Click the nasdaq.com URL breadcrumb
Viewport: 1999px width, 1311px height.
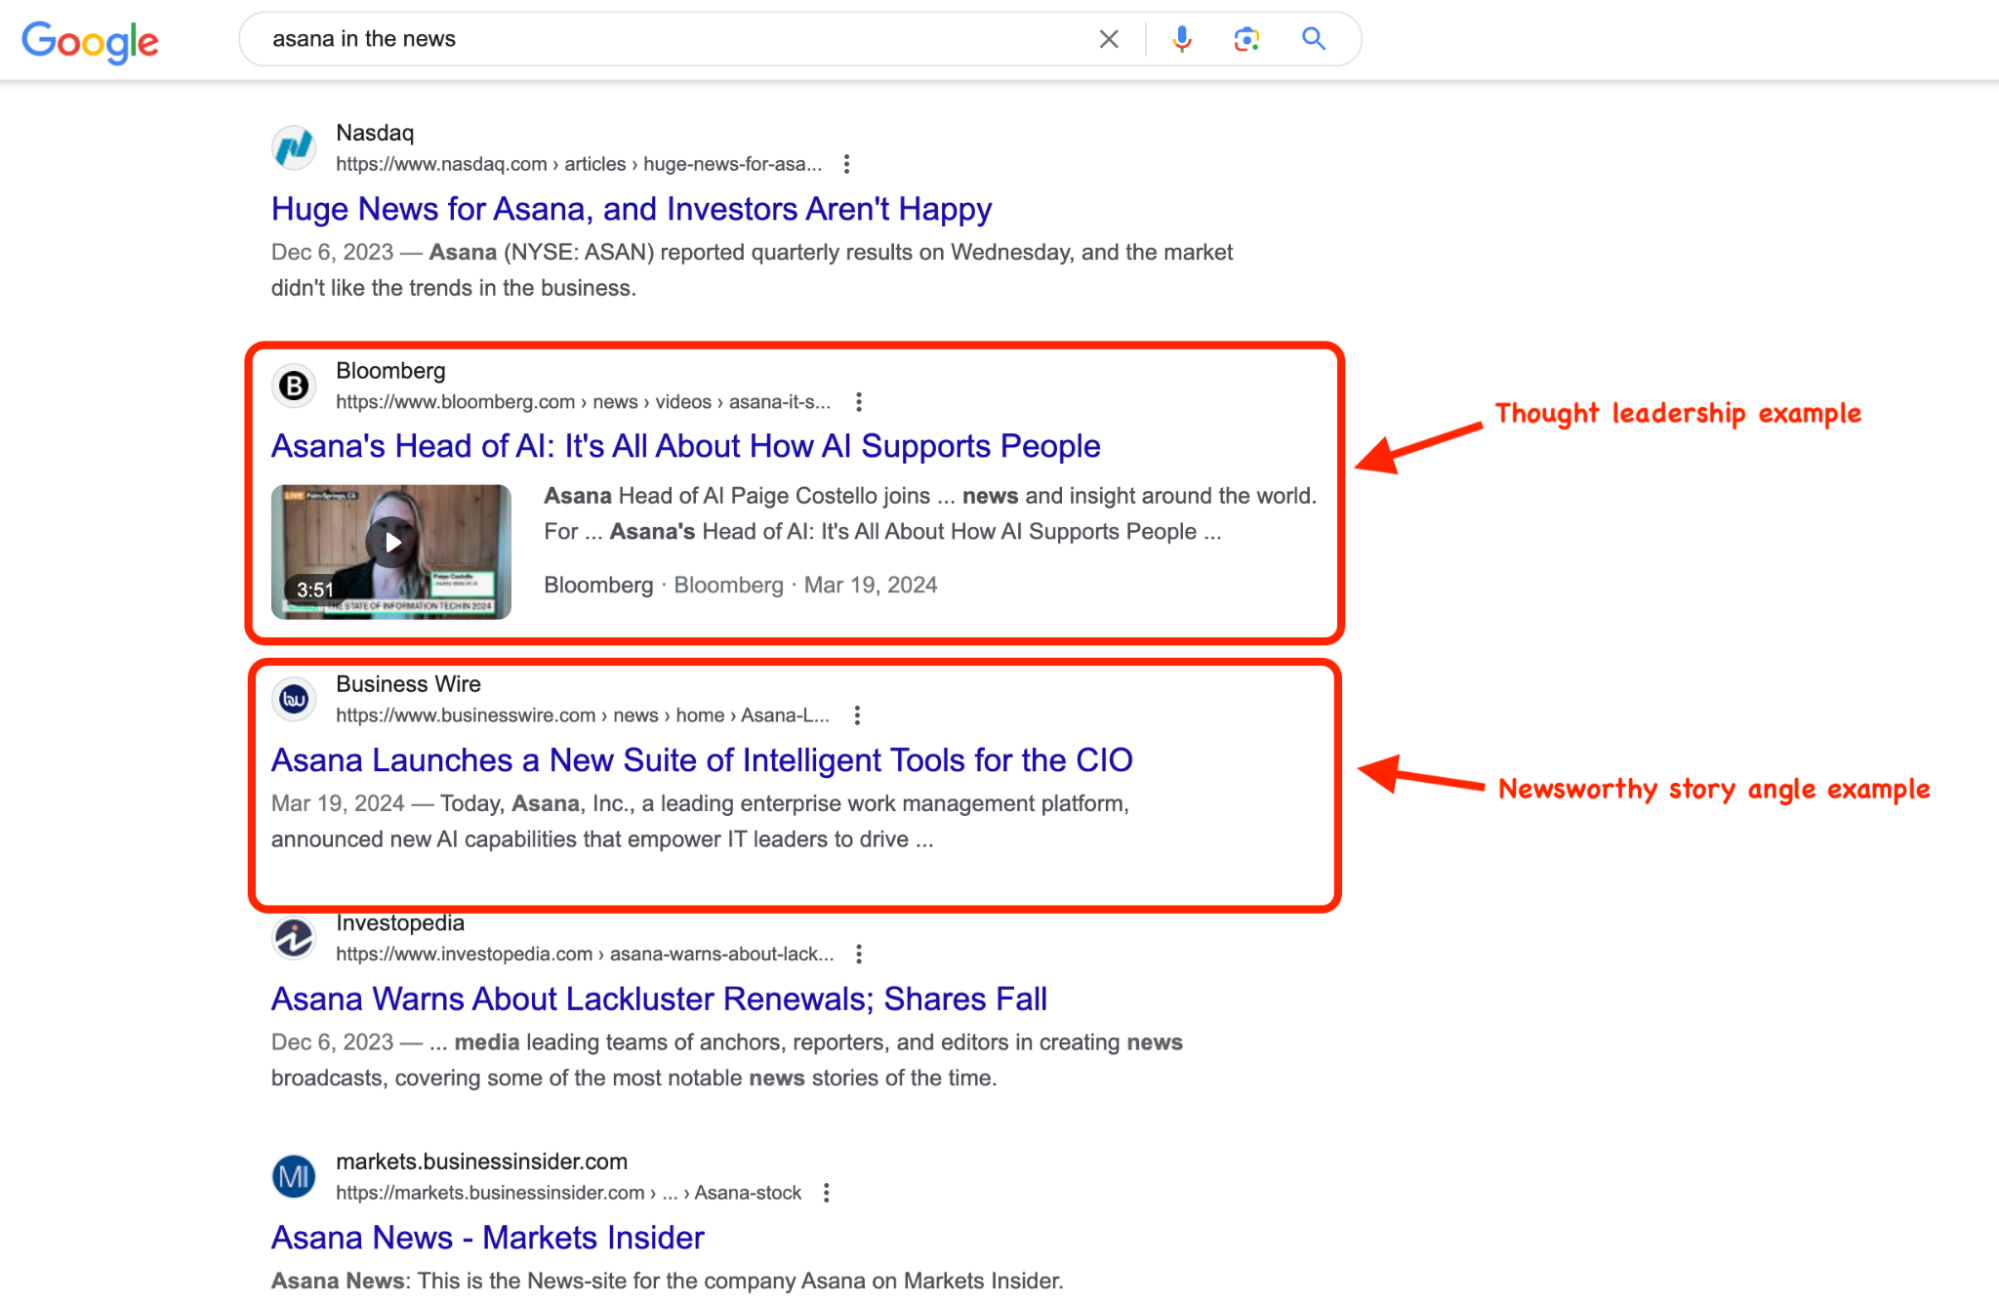579,164
